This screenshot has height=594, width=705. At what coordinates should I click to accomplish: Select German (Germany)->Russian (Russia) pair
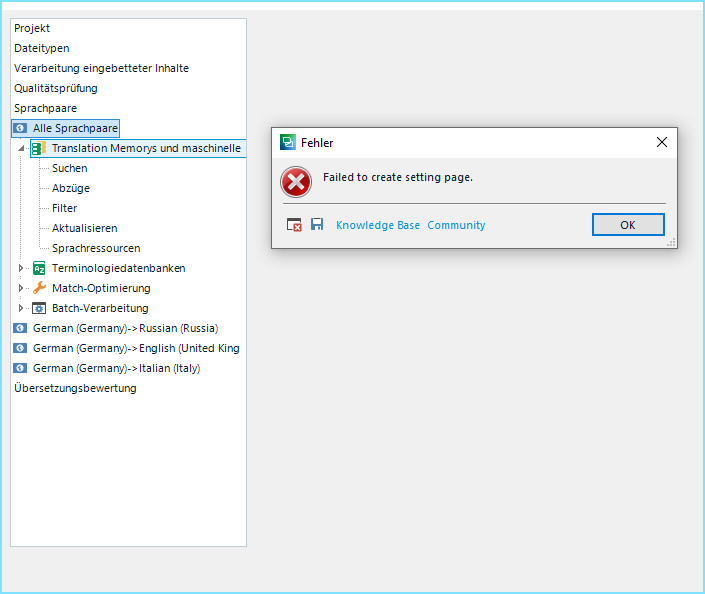coord(125,328)
